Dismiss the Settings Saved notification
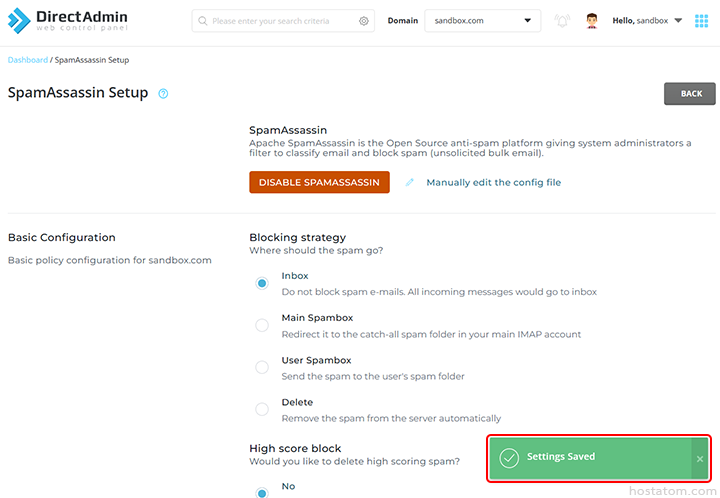The height and width of the screenshot is (498, 720). click(700, 458)
